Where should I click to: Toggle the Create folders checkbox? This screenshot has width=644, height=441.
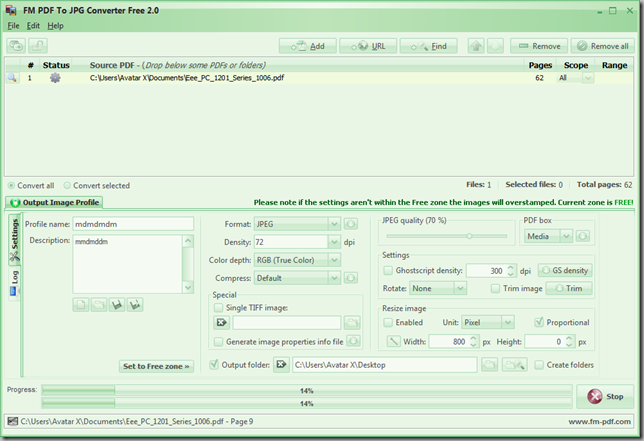point(539,365)
